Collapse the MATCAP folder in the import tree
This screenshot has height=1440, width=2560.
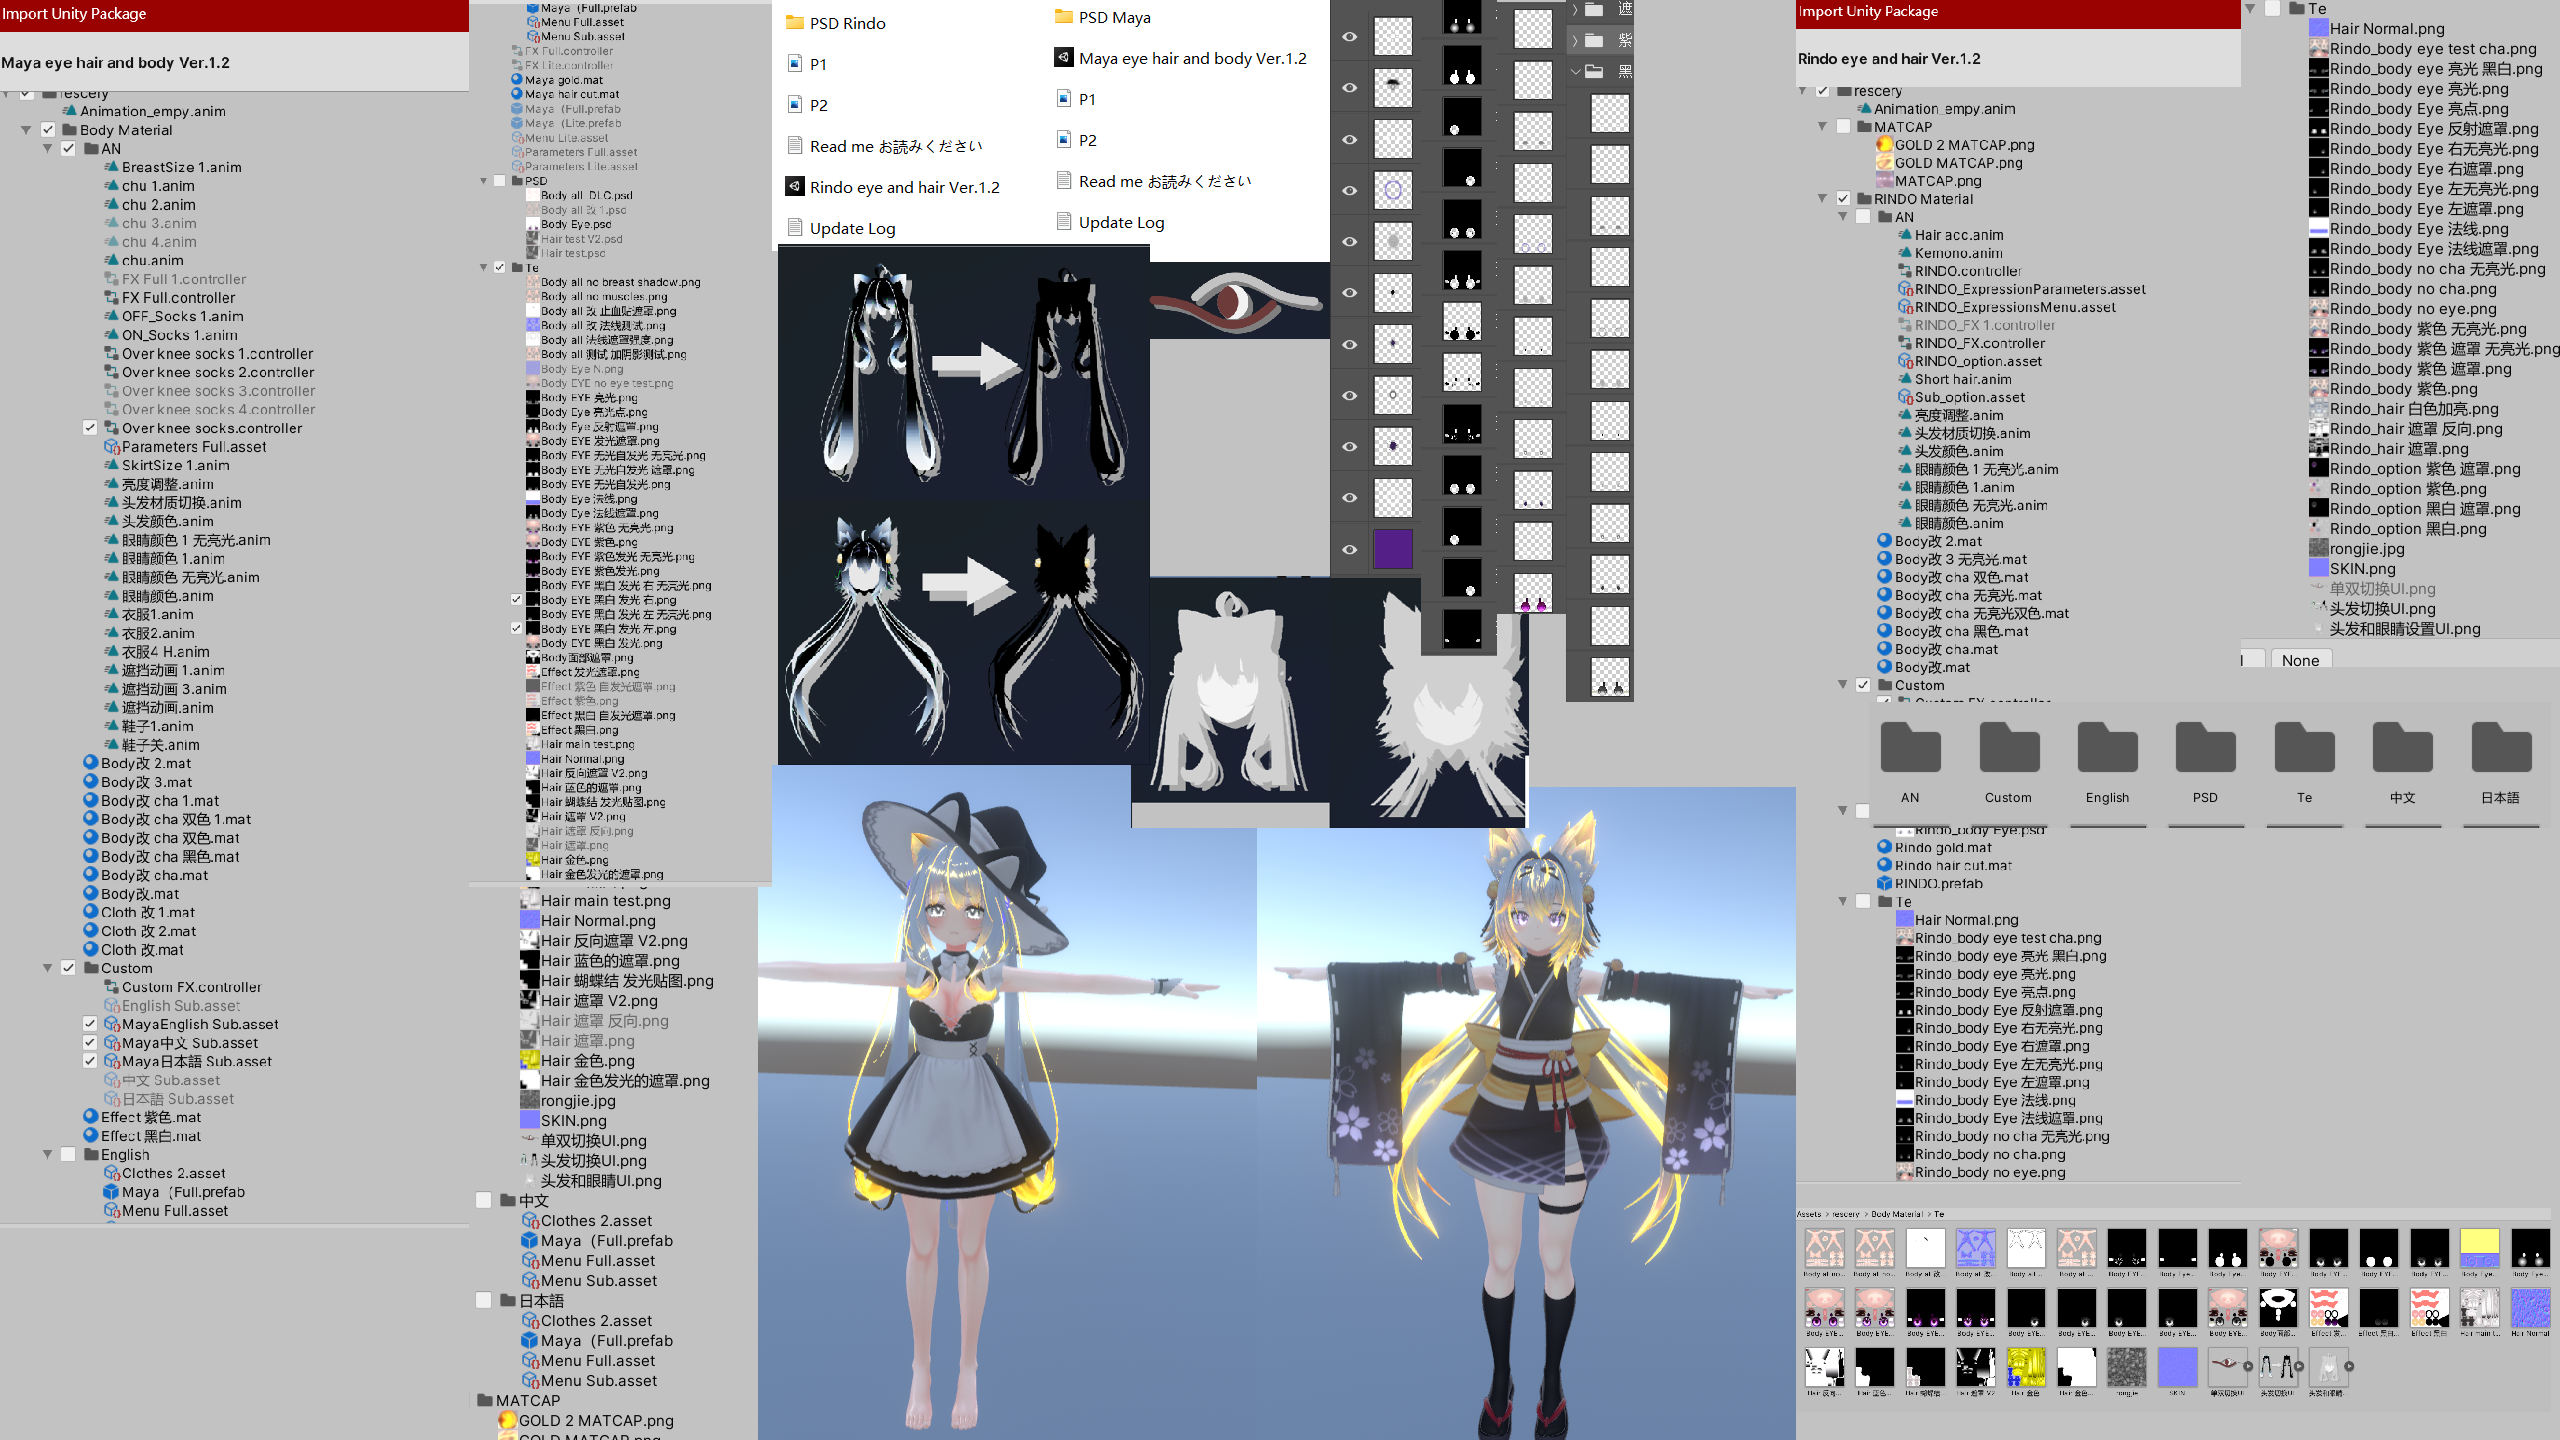[x=1823, y=127]
